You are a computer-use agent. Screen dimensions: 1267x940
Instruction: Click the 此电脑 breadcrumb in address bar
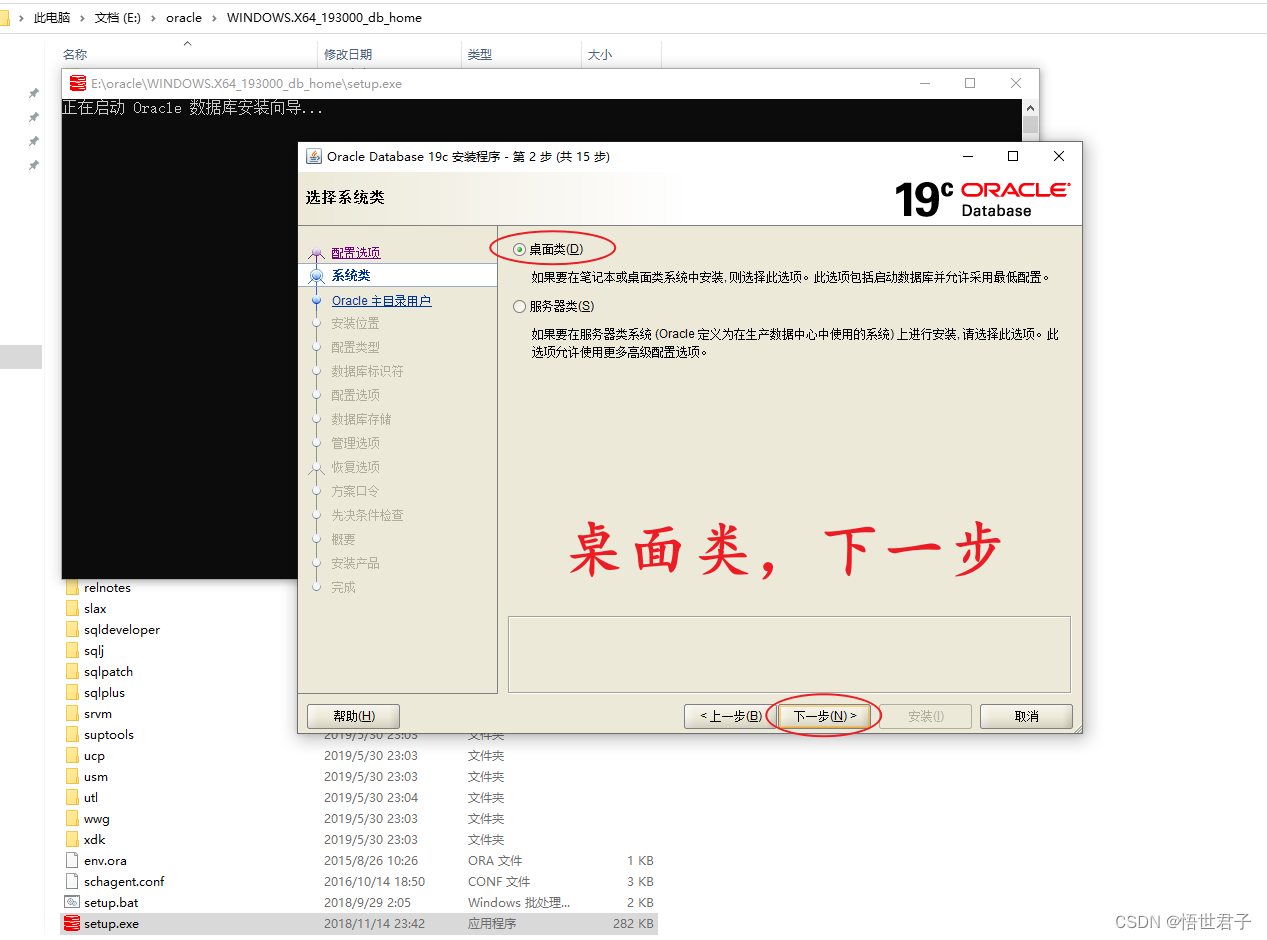tap(52, 18)
